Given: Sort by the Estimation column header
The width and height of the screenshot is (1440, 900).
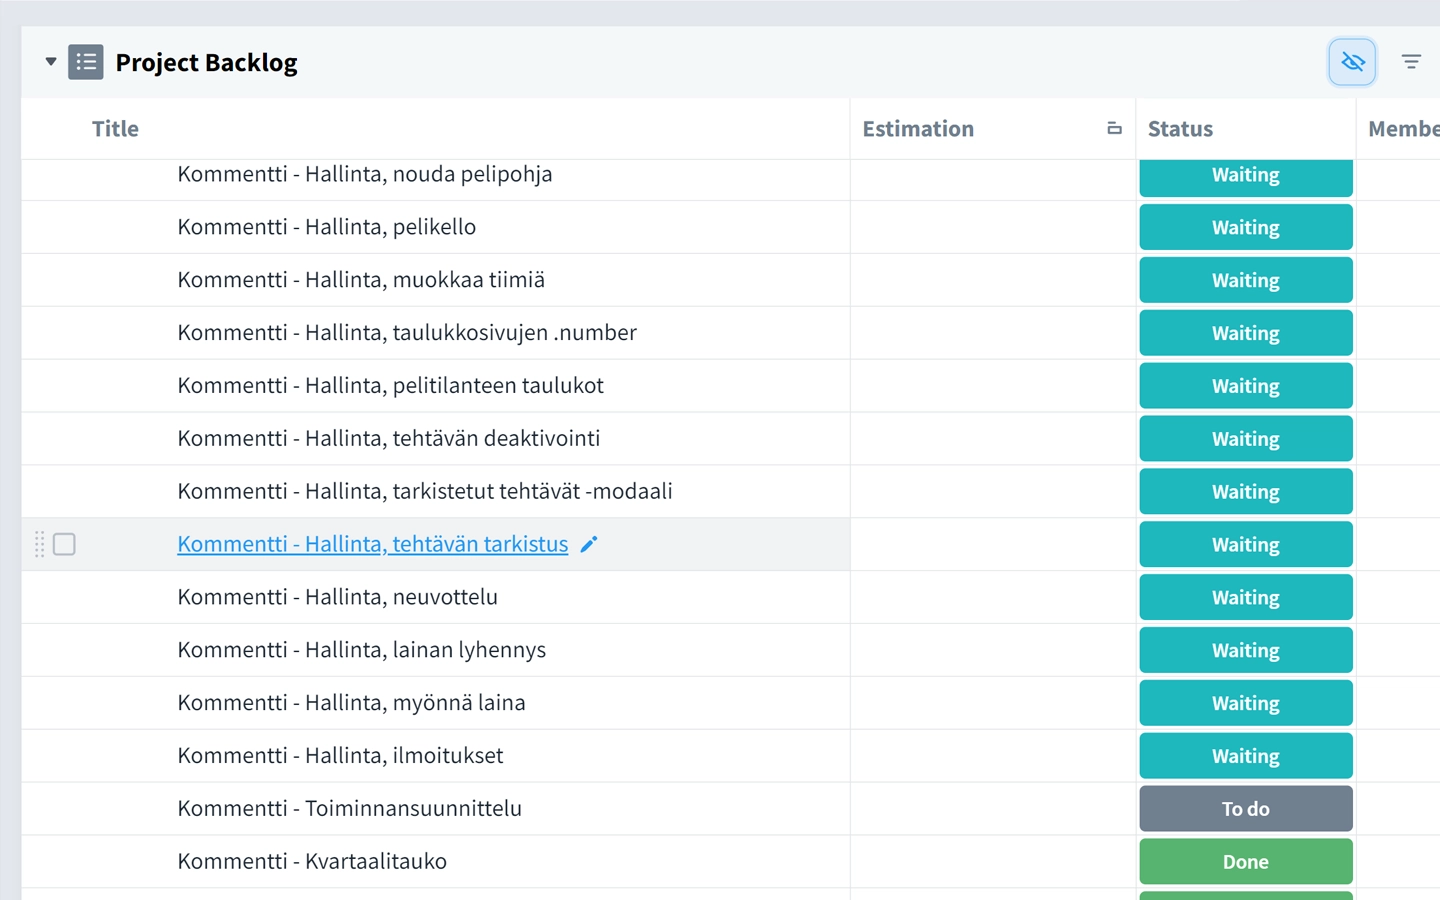Looking at the screenshot, I should click(918, 128).
